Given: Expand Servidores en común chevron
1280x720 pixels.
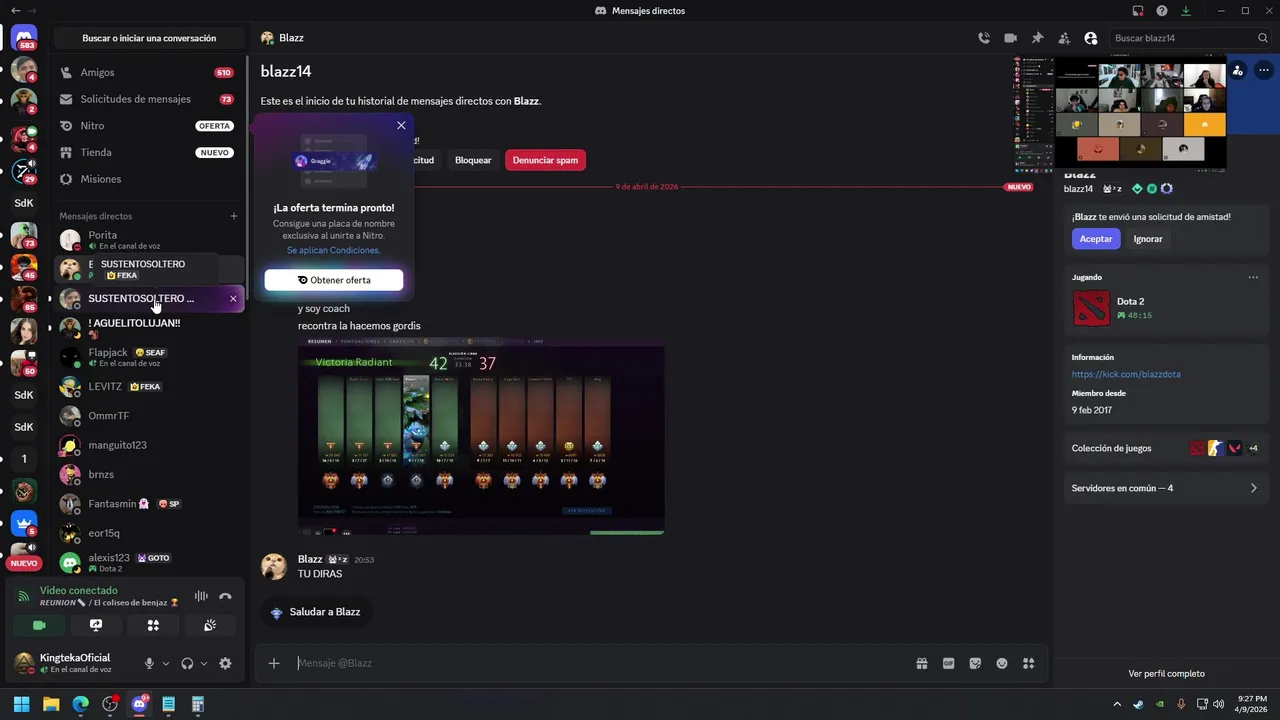Looking at the screenshot, I should click(1253, 488).
